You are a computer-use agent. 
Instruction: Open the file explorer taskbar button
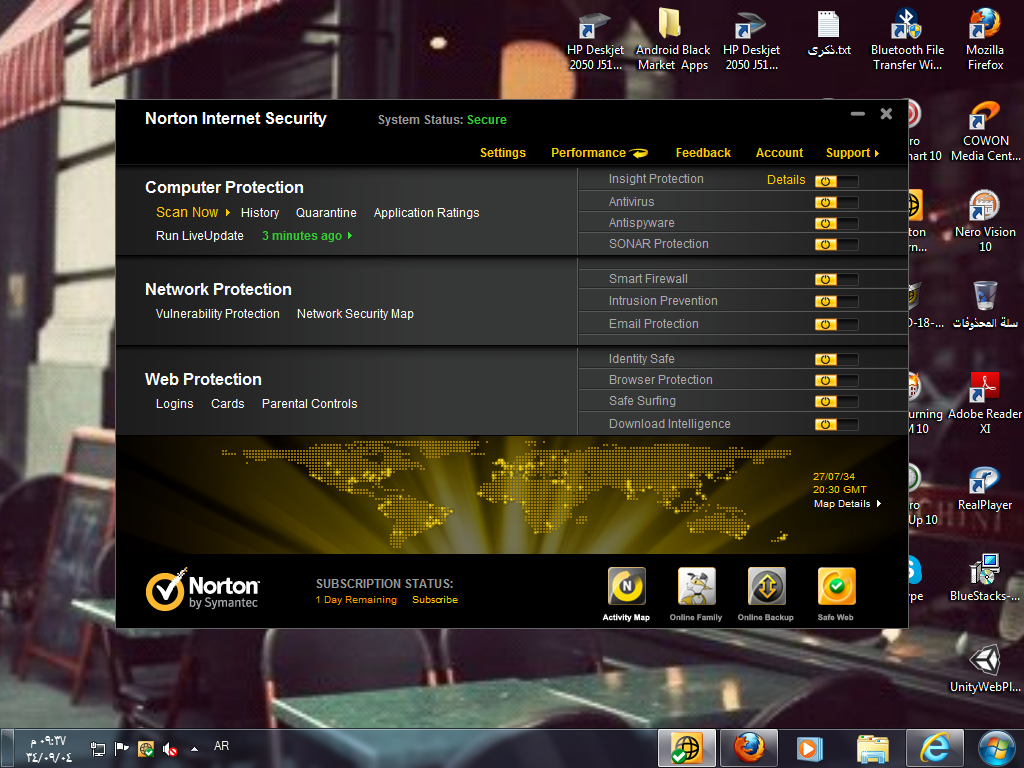[872, 748]
